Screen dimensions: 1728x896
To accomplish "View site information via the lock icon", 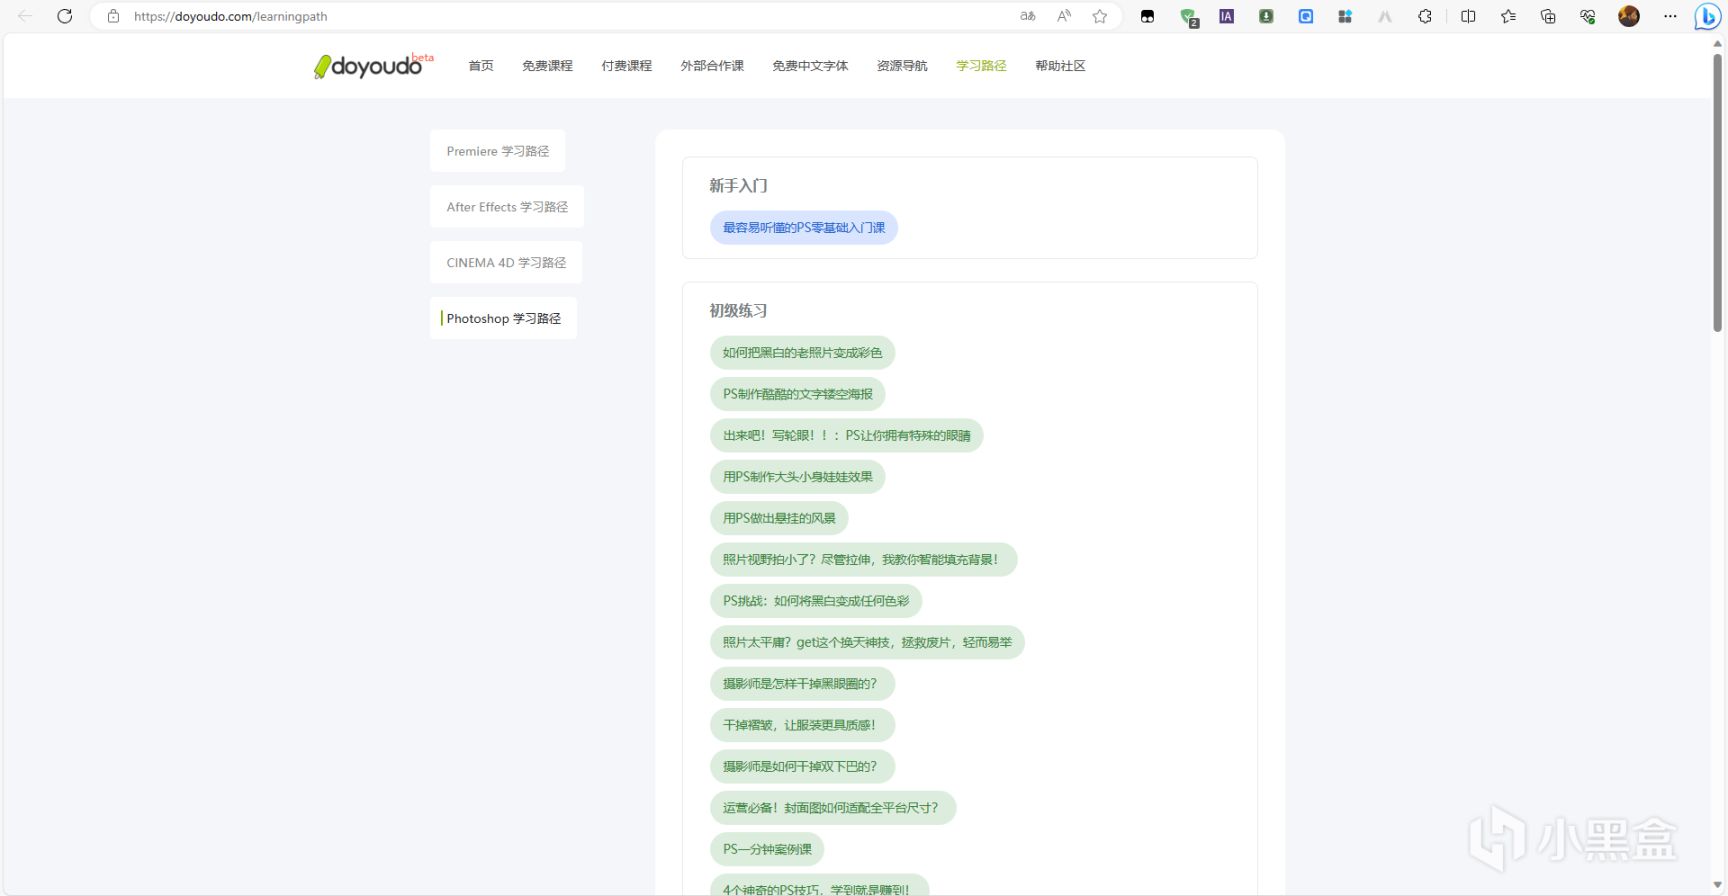I will click(x=114, y=16).
